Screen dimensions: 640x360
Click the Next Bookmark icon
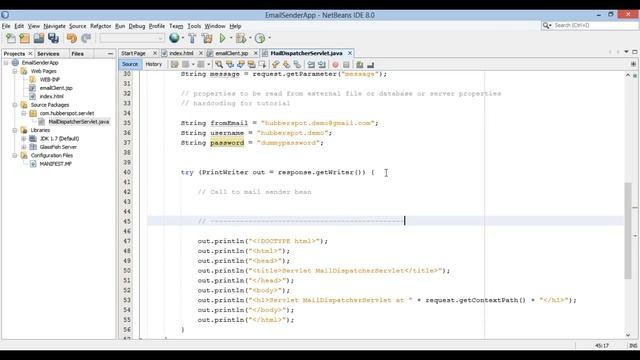(x=287, y=64)
